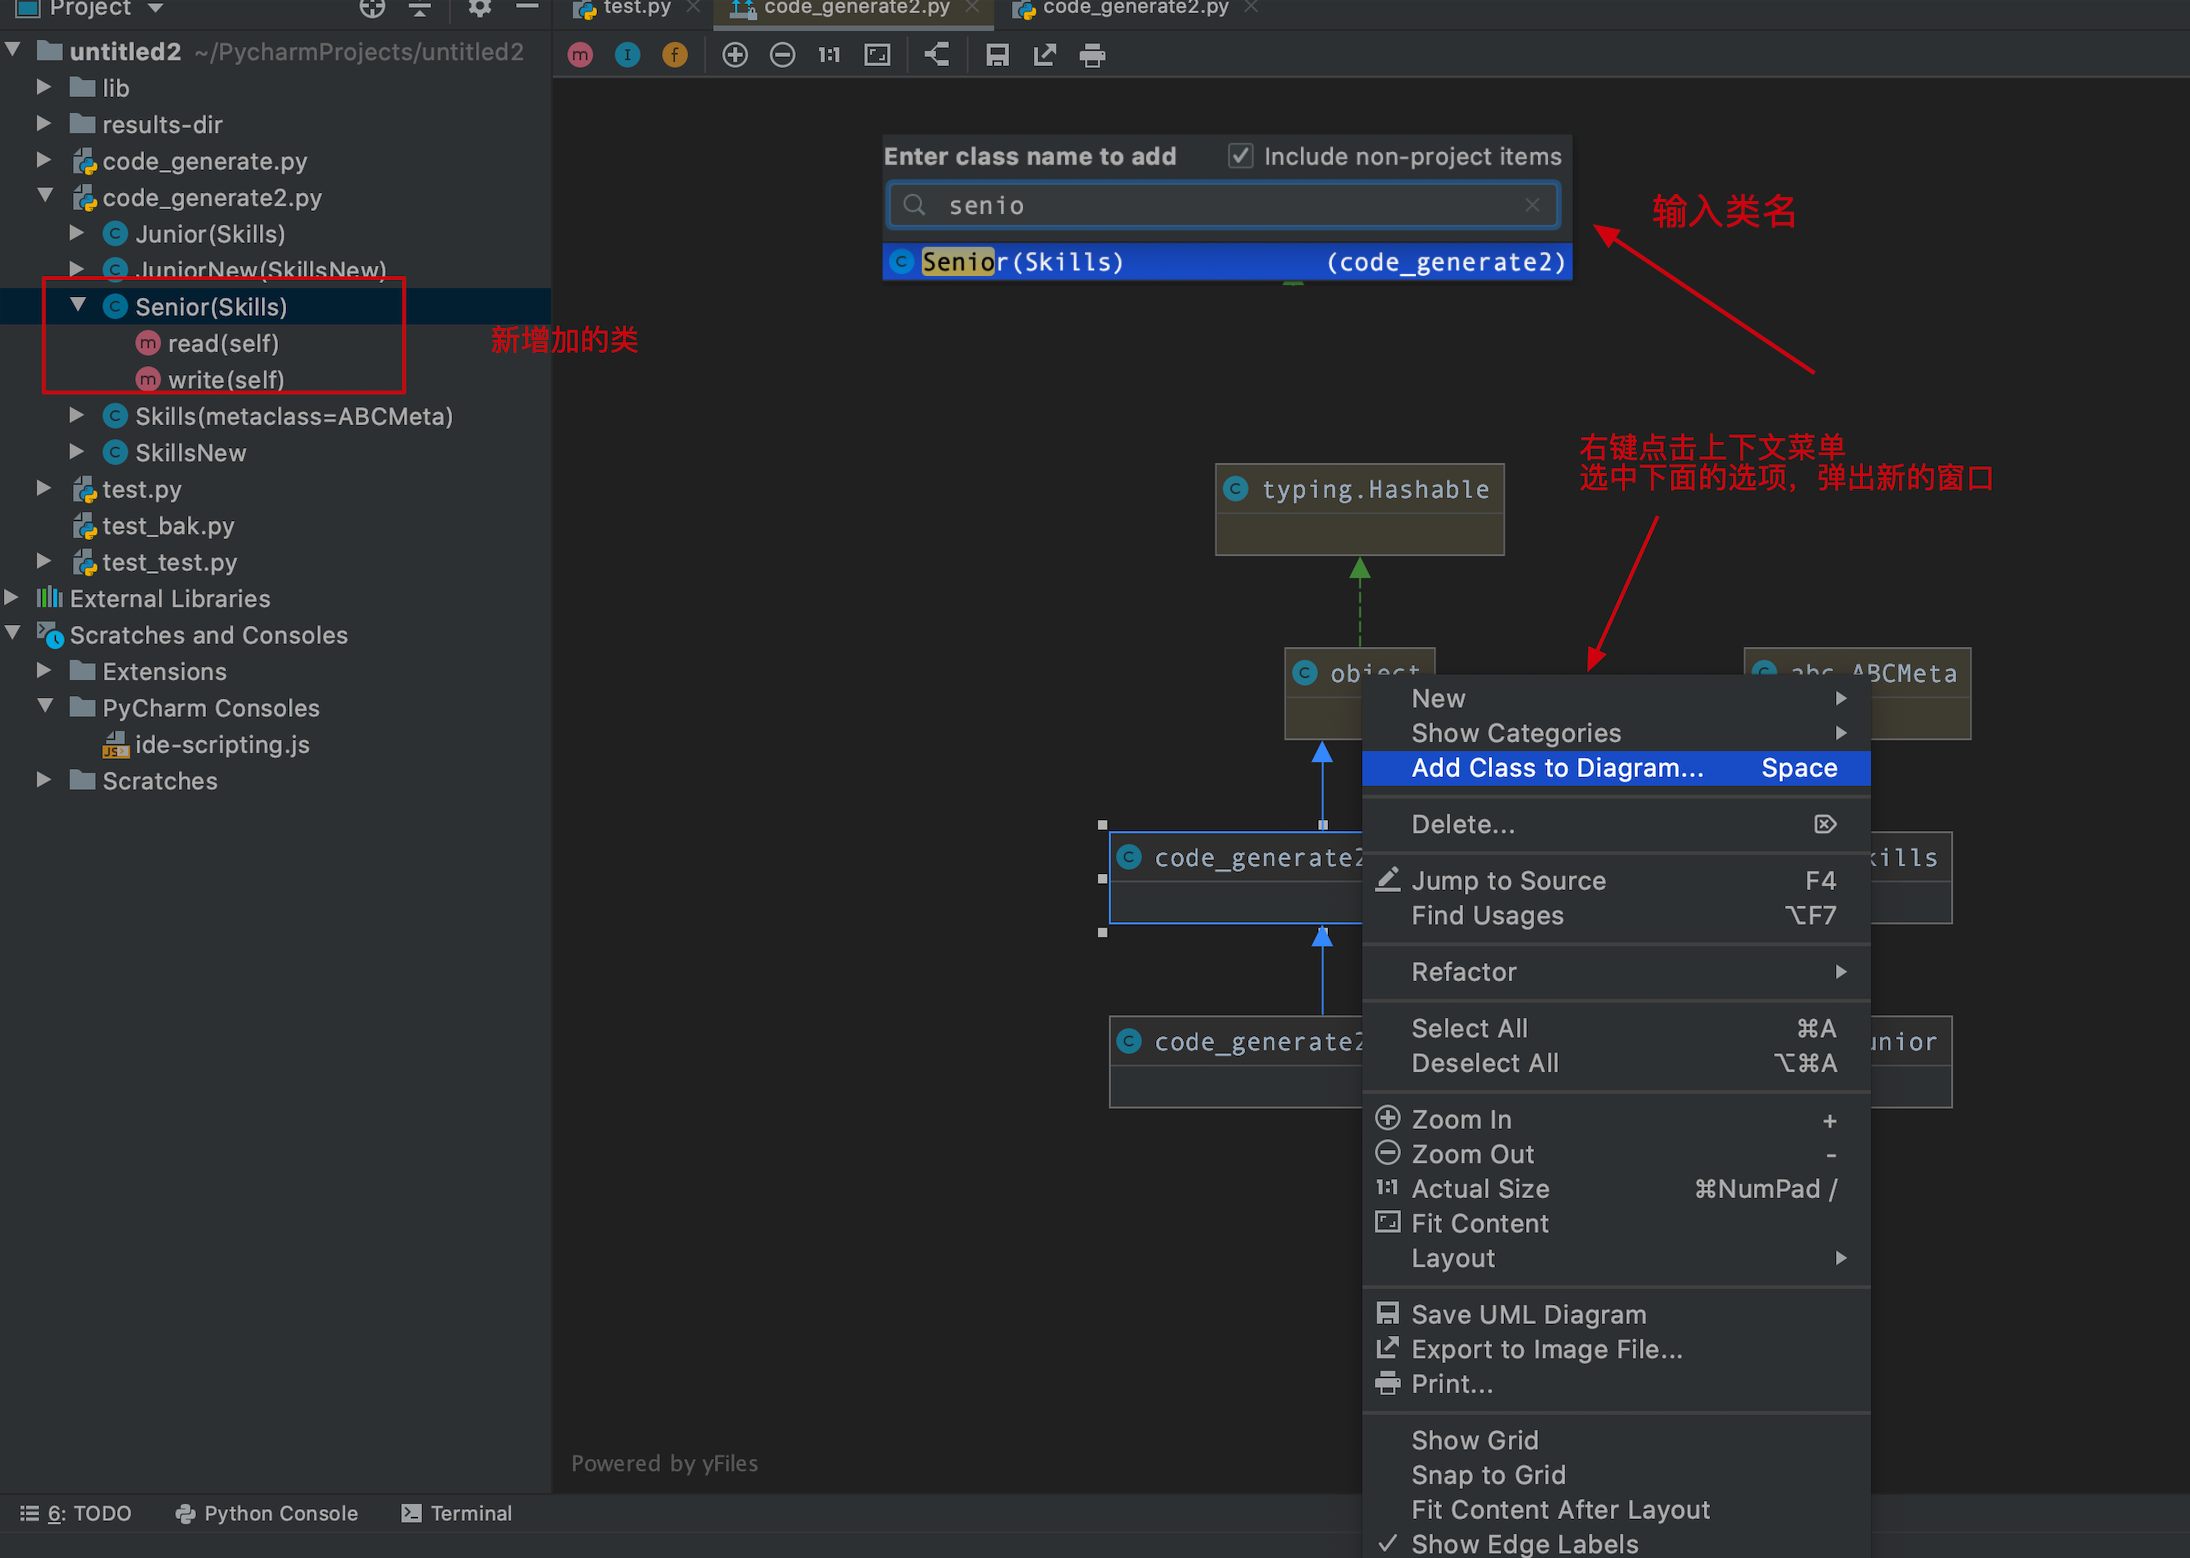Click Export to Image toolbar icon
This screenshot has width=2190, height=1558.
(1045, 55)
